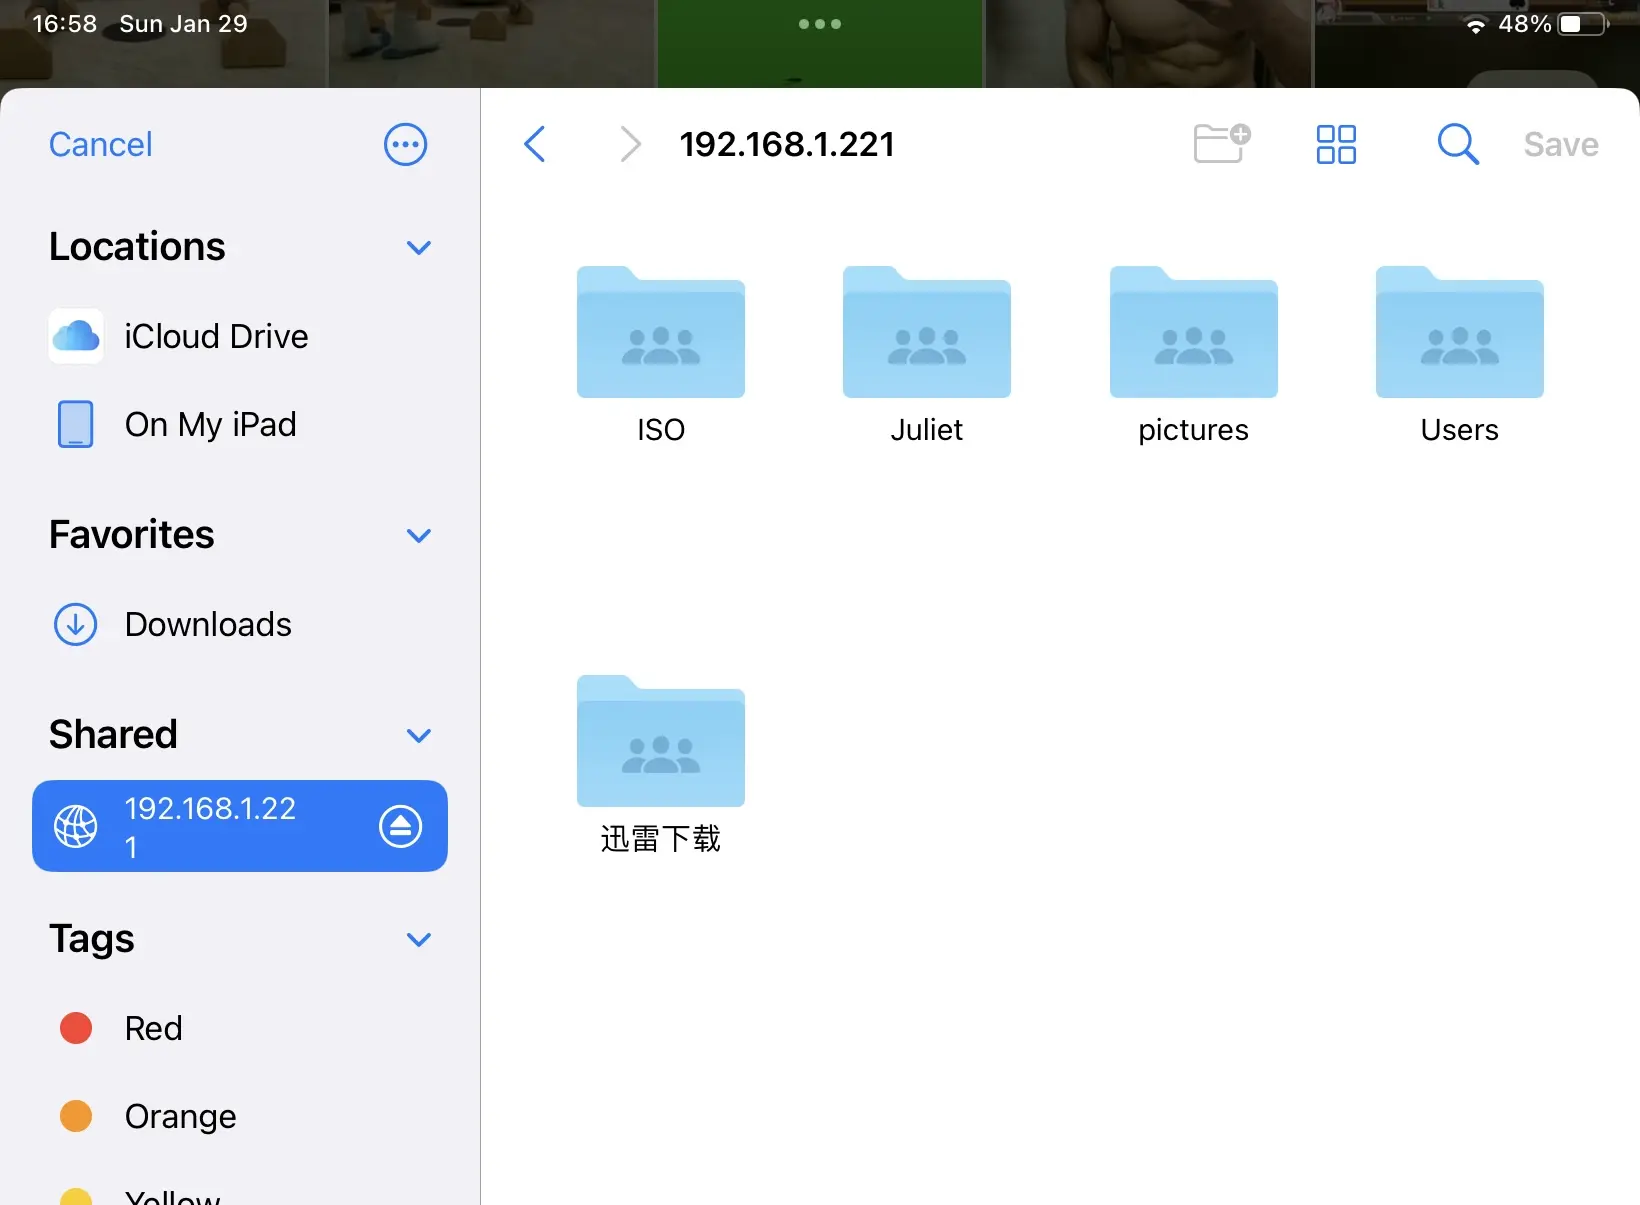Click the forward navigation chevron

[630, 144]
